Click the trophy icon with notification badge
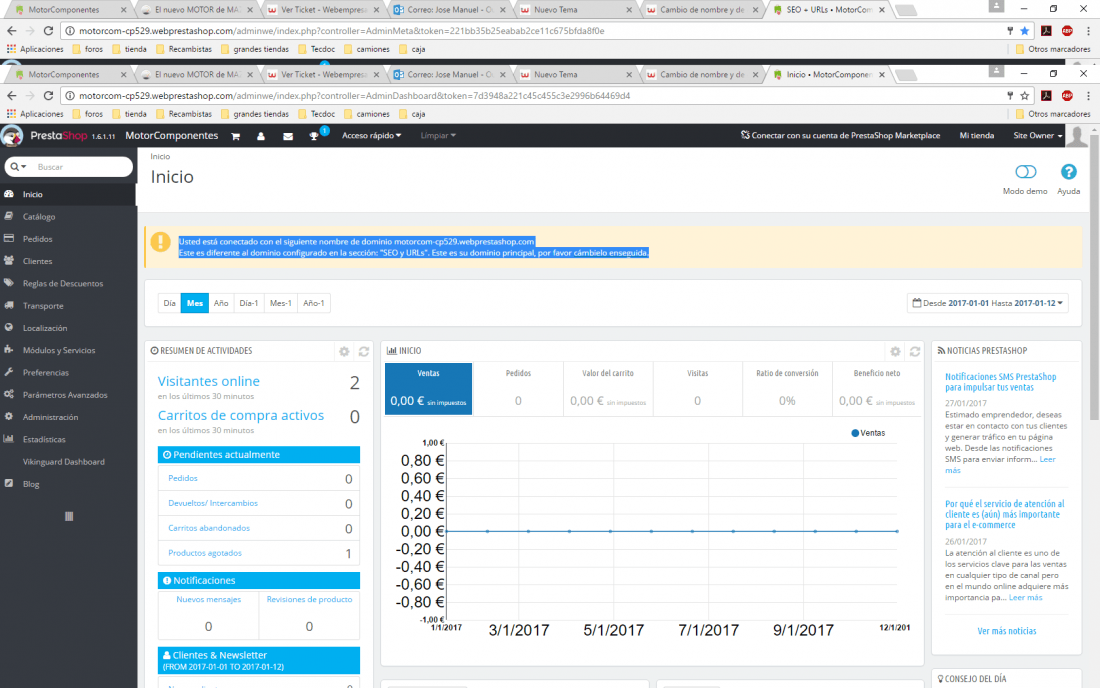Image resolution: width=1100 pixels, height=688 pixels. click(x=314, y=136)
